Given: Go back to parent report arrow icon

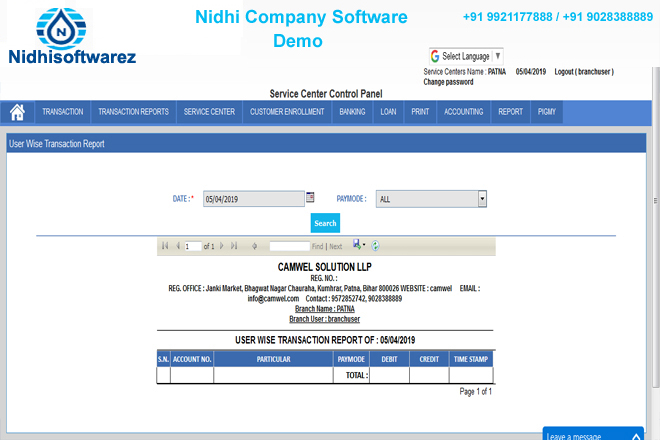Looking at the screenshot, I should [x=254, y=246].
